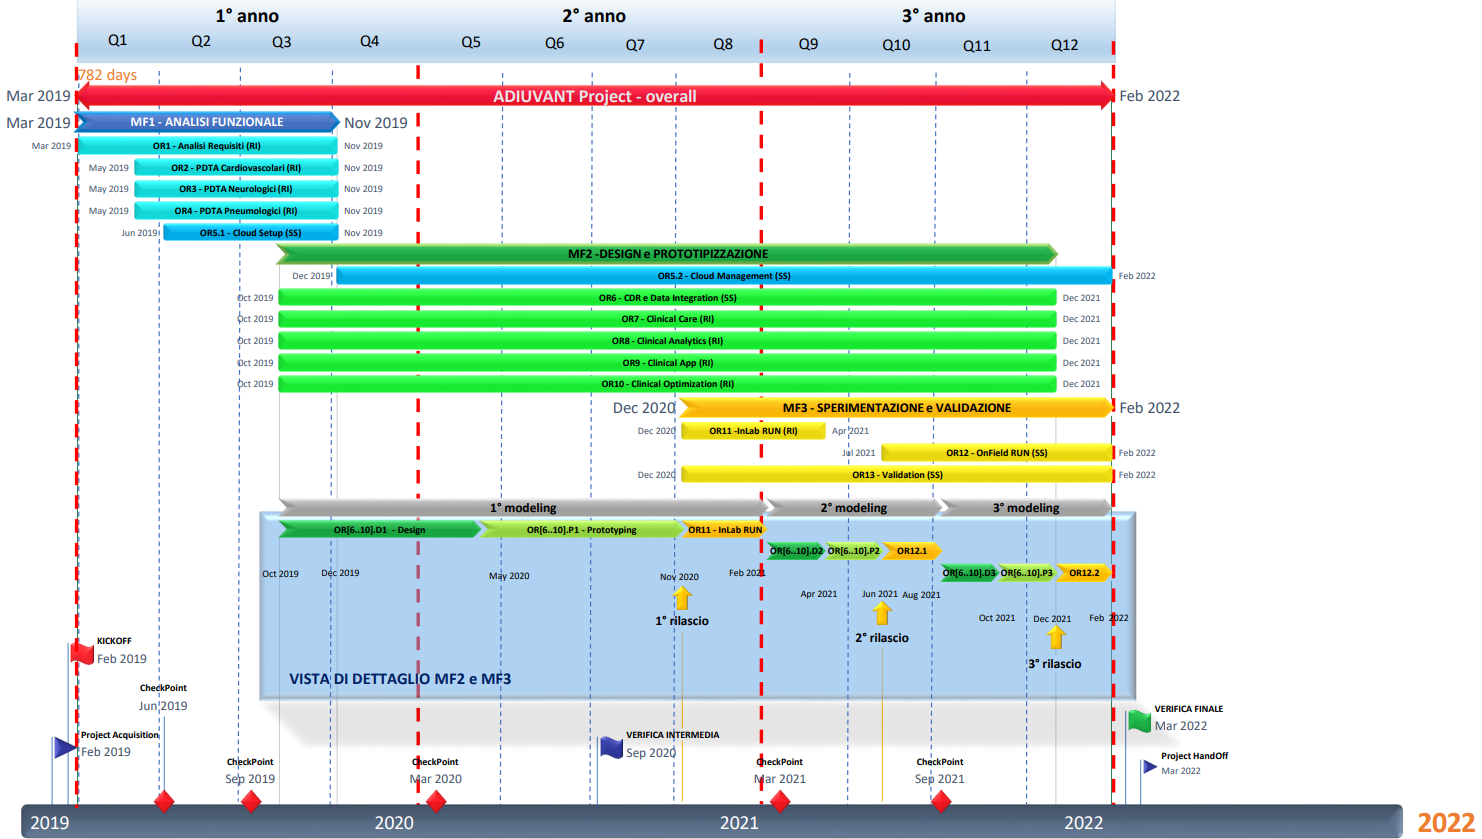Click the Project HandOff flag icon

point(1149,766)
